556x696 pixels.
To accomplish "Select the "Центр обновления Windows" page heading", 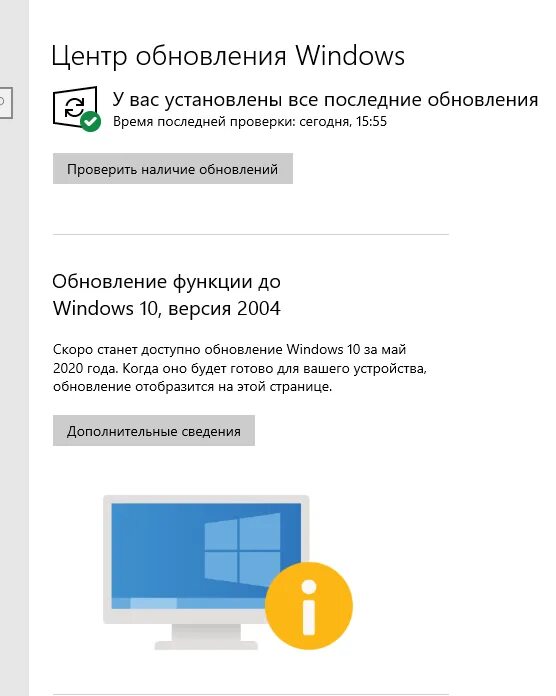I will (228, 56).
